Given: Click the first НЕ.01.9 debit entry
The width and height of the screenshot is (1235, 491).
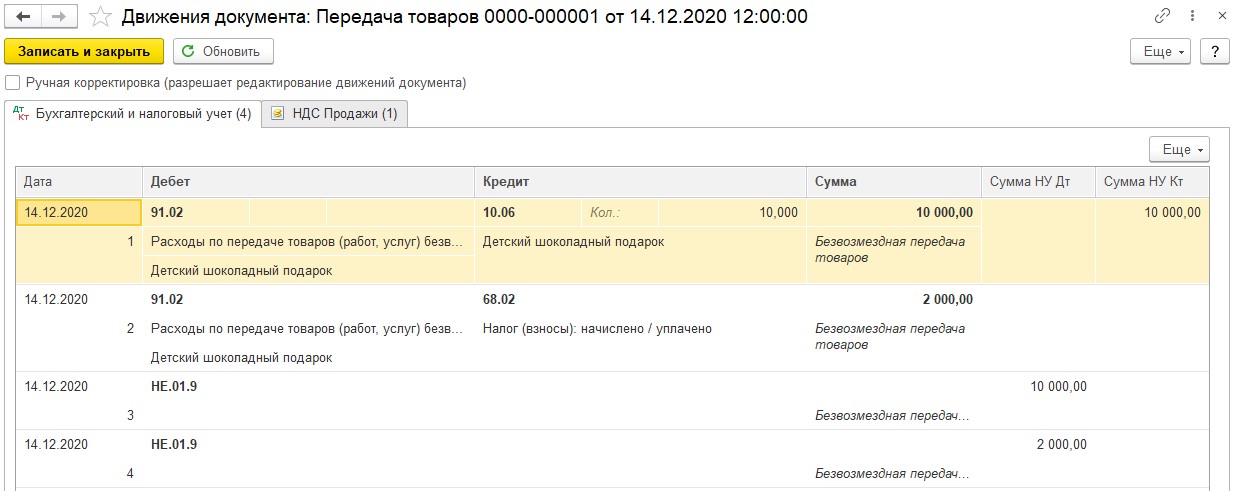Looking at the screenshot, I should coord(174,386).
